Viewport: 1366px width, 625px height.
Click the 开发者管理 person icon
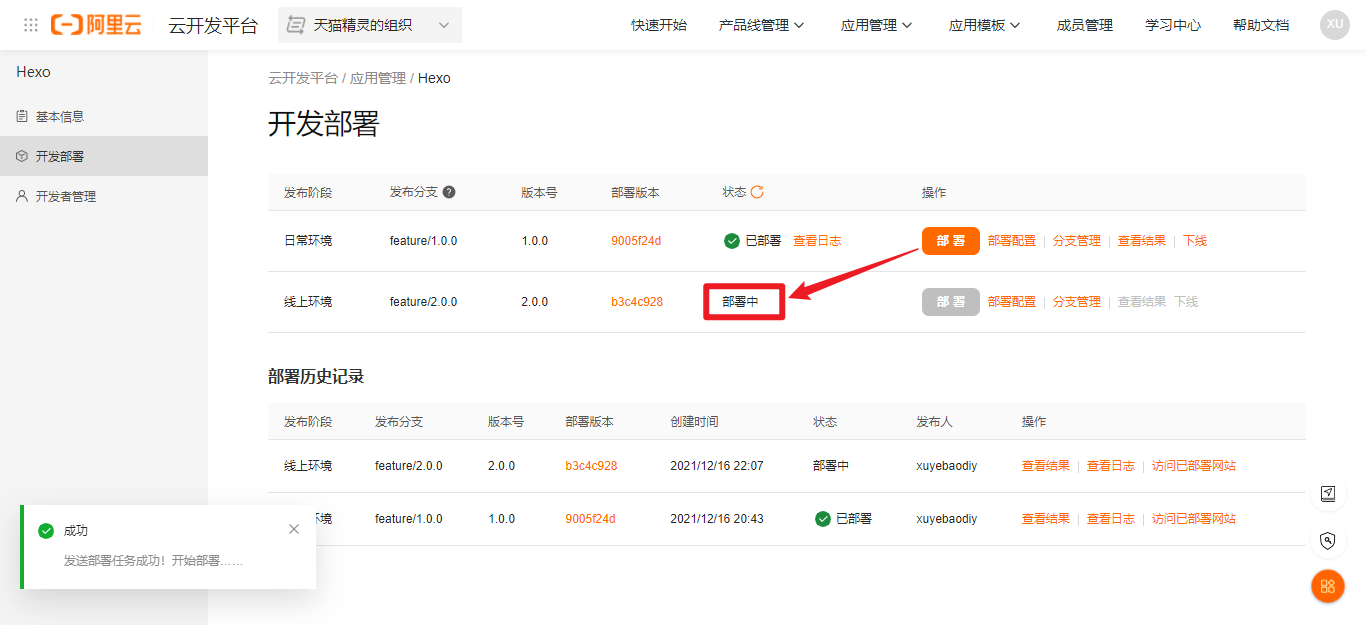tap(22, 196)
